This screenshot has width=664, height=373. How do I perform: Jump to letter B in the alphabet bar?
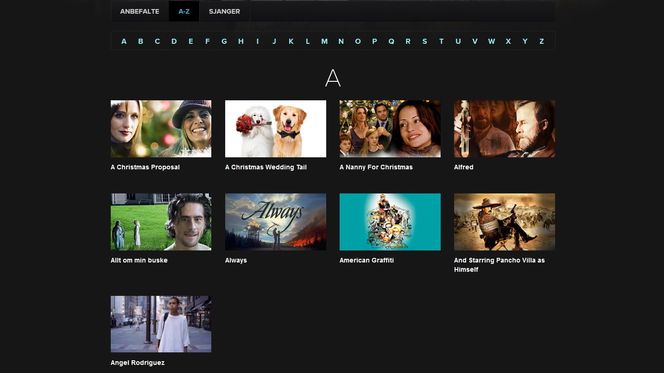tap(141, 41)
